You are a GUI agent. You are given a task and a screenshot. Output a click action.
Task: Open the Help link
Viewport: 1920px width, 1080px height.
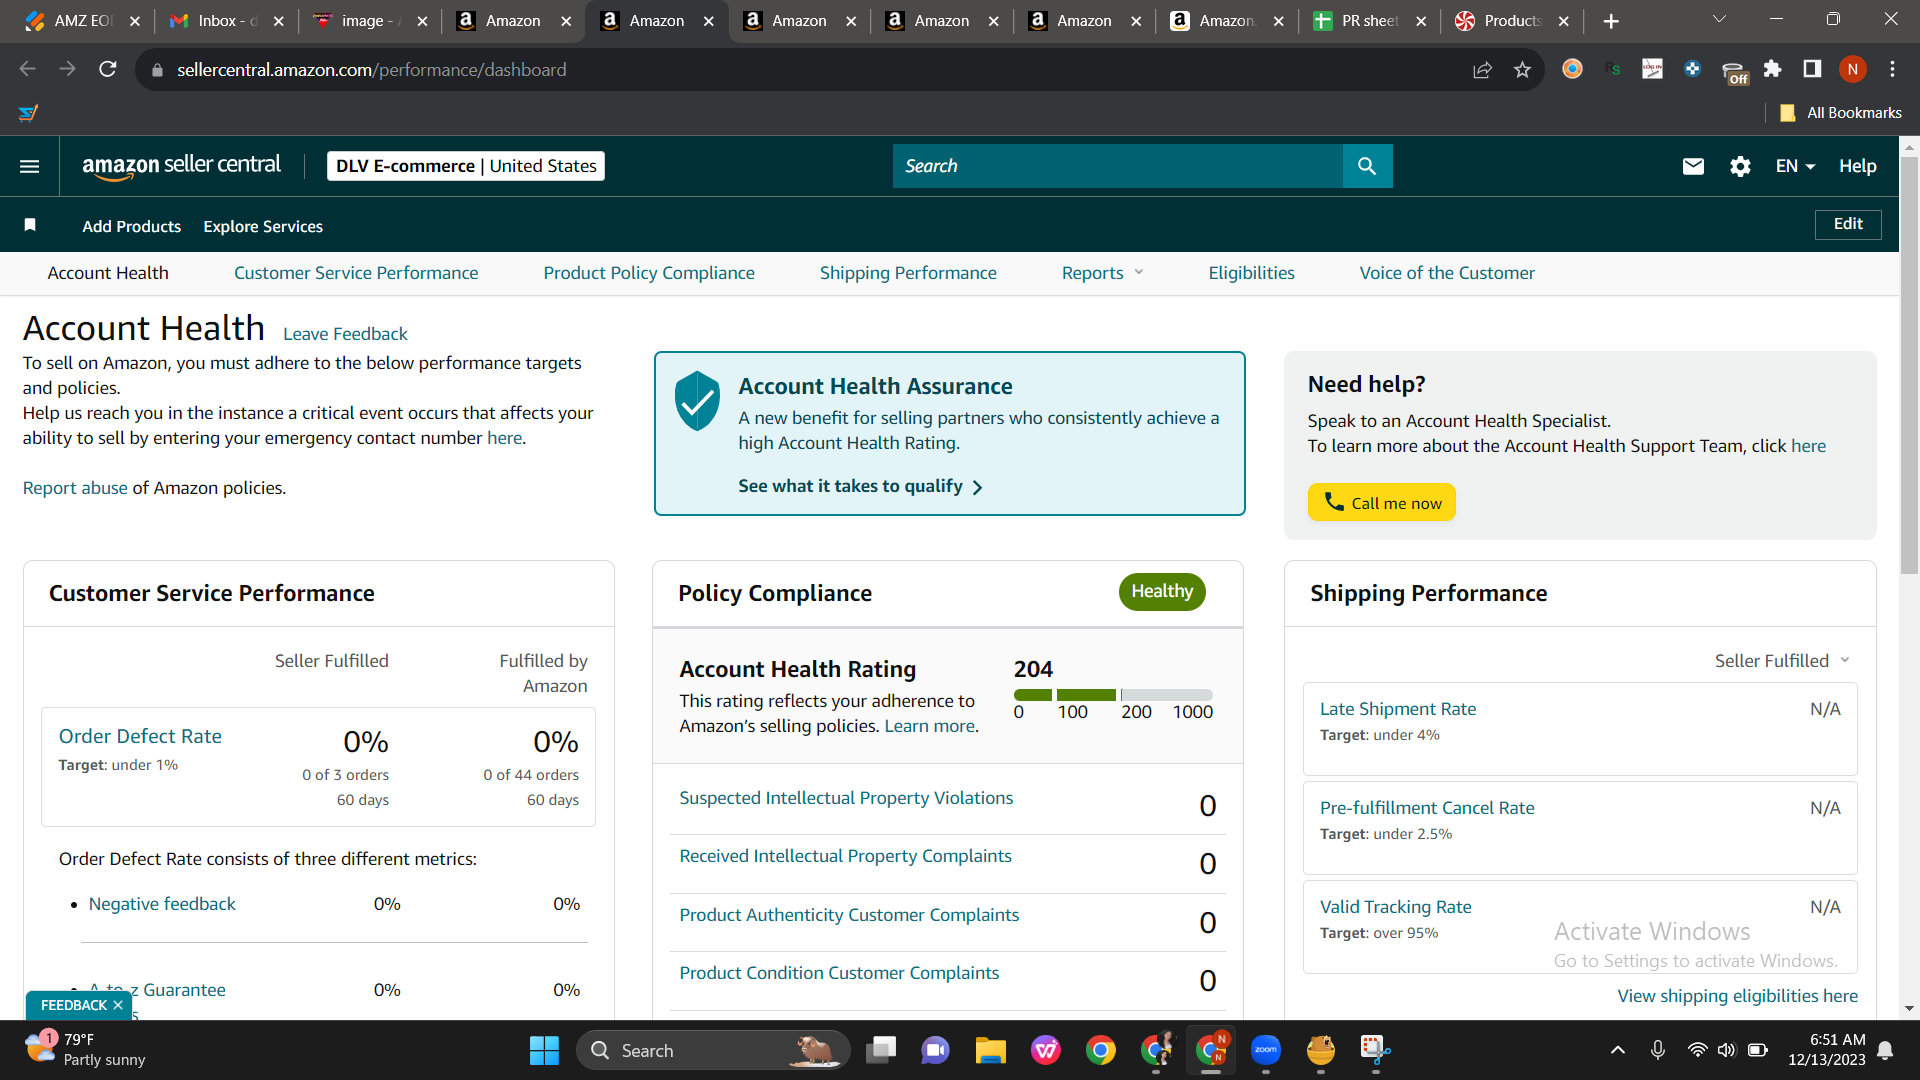(x=1857, y=166)
